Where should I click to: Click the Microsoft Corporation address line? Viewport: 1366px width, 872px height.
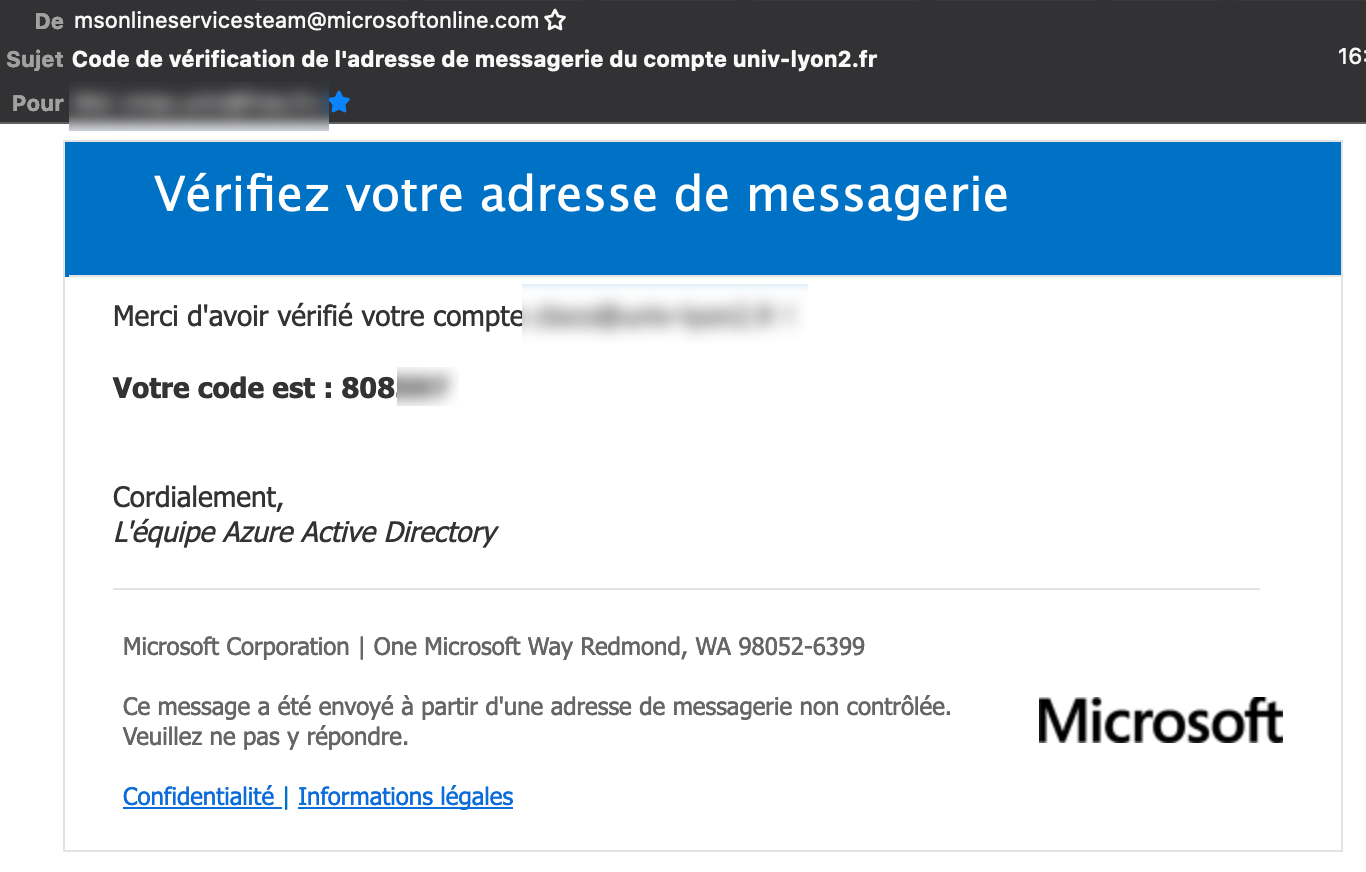pos(493,647)
